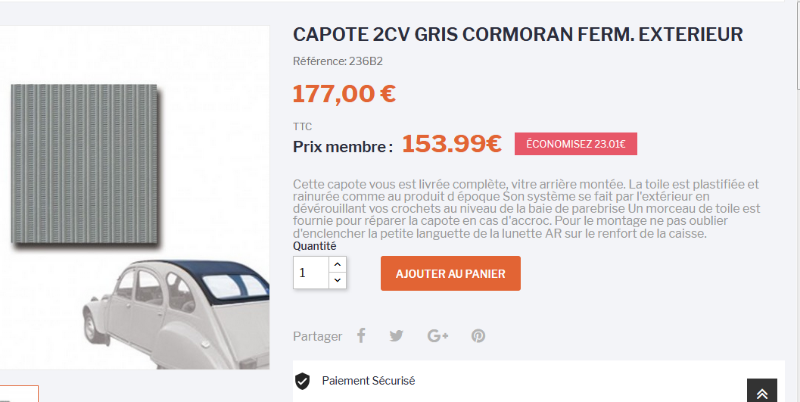
Task: Share the product on Facebook
Action: [x=361, y=336]
